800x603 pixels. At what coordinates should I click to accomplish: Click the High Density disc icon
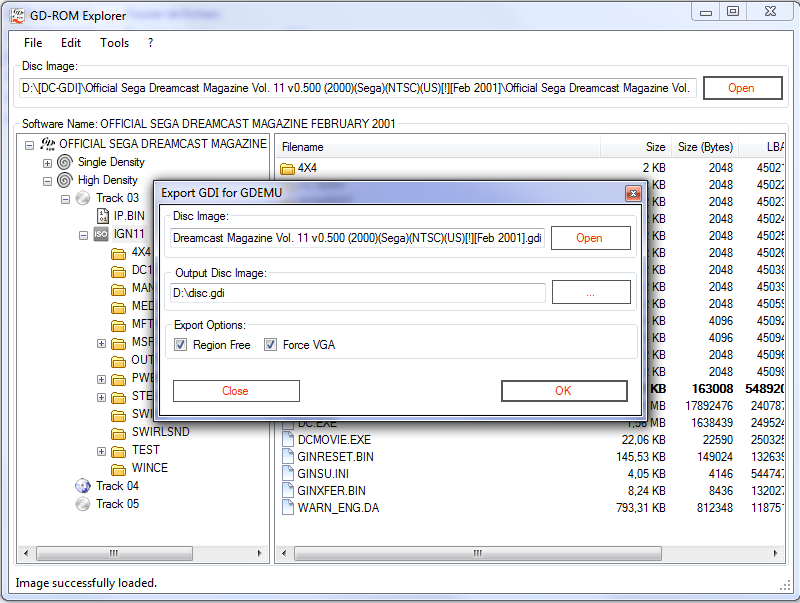65,180
